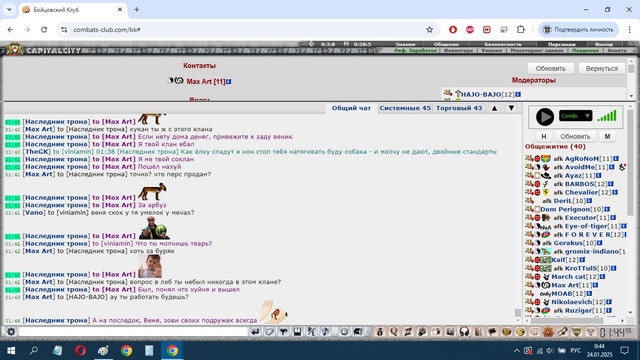Click the headphones icon in bottom toolbar
This screenshot has width=640, height=360.
[x=464, y=332]
